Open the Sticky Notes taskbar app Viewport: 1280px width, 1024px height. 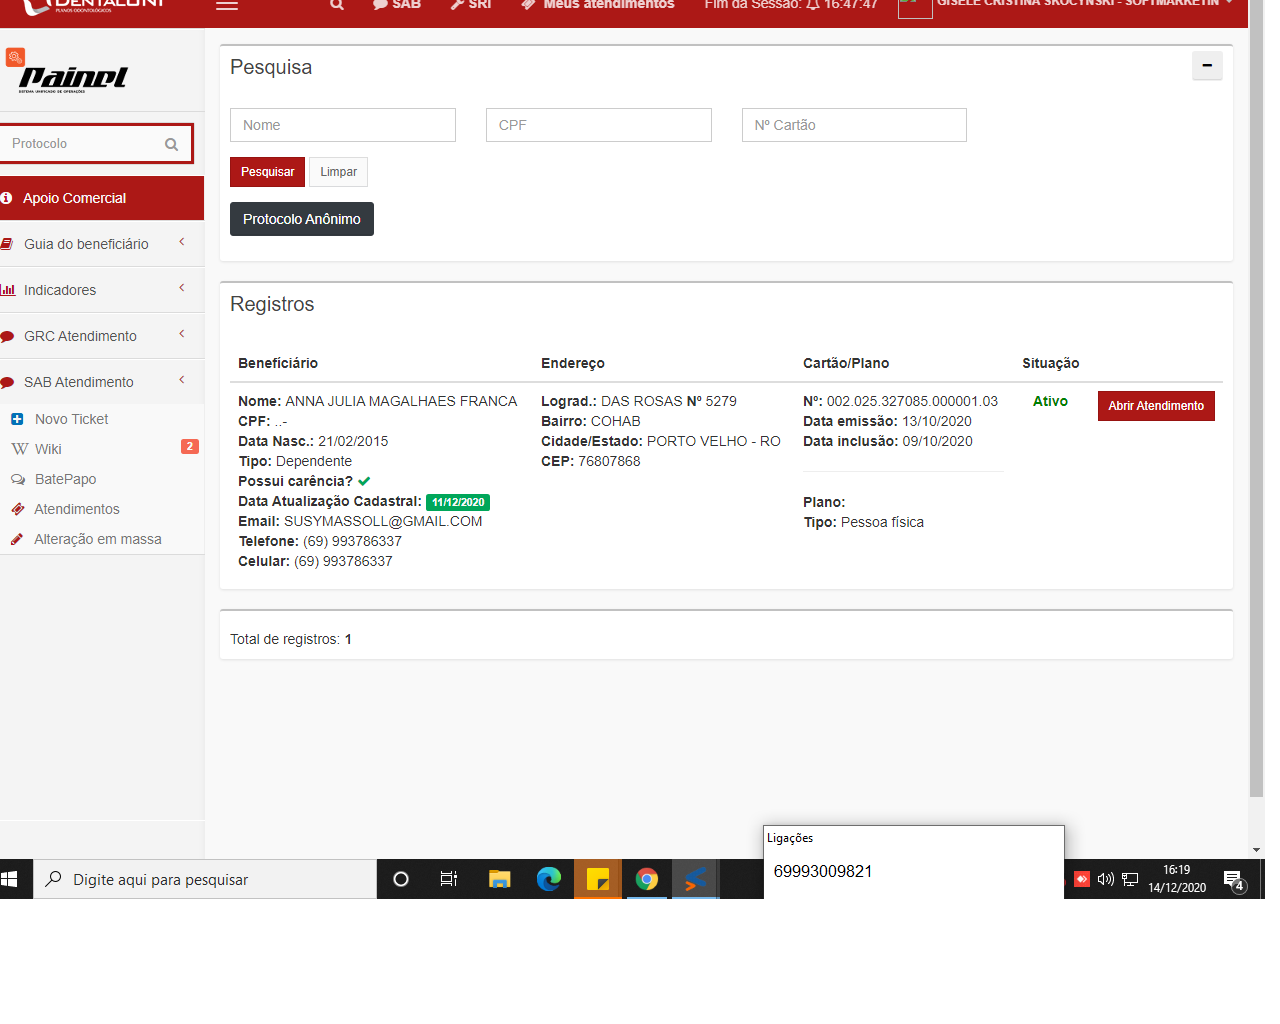[x=598, y=879]
